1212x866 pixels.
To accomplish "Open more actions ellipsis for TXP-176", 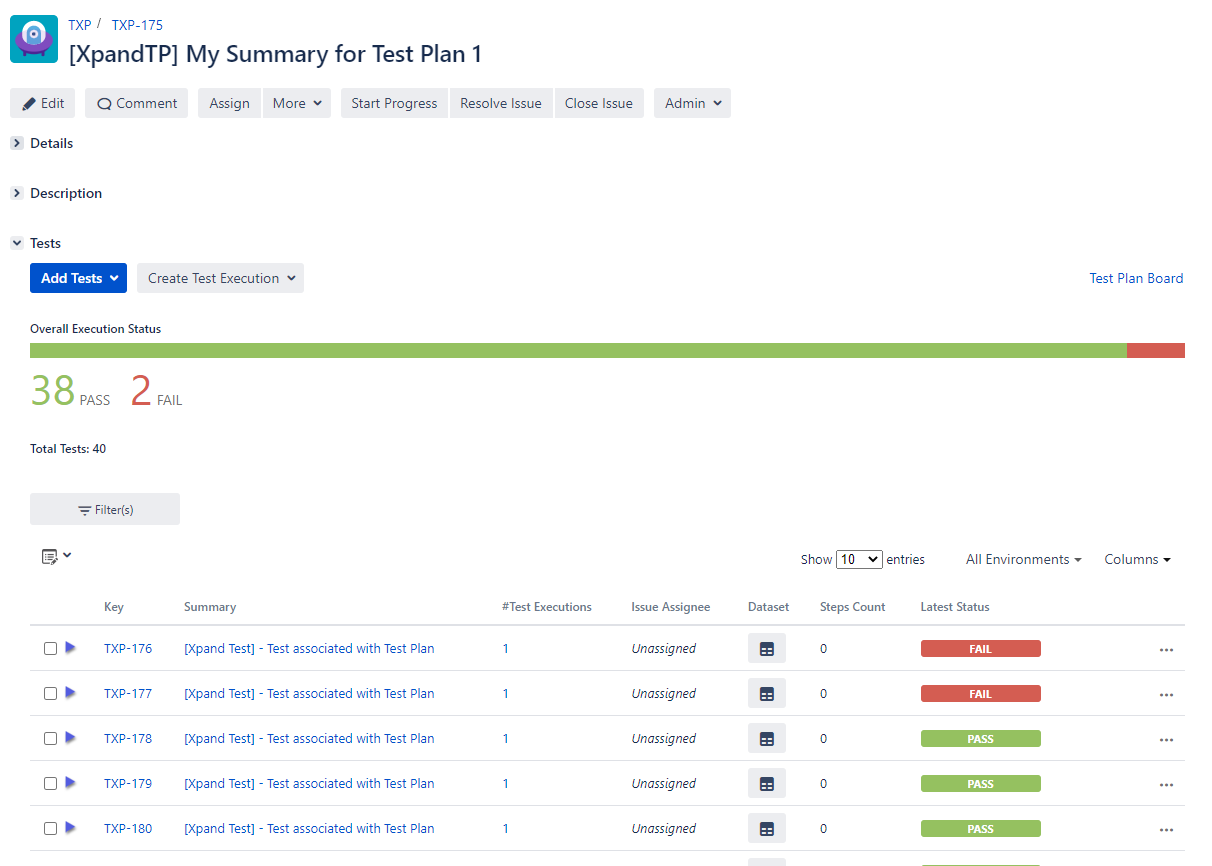I will tap(1165, 650).
